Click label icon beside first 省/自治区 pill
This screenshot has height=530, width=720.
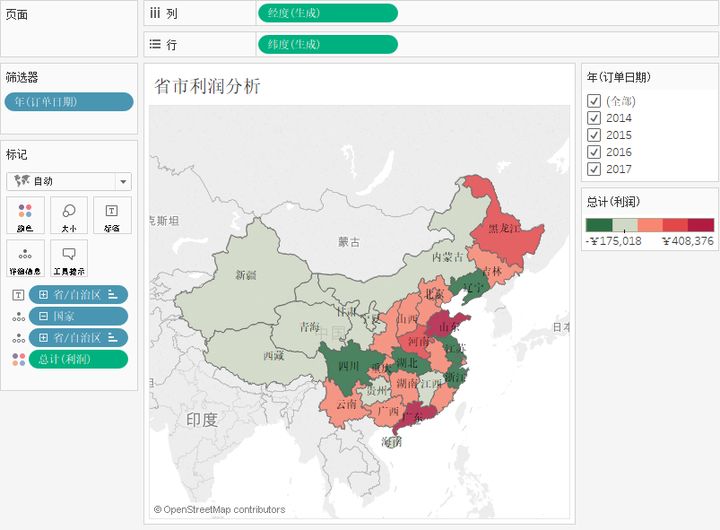click(x=18, y=295)
